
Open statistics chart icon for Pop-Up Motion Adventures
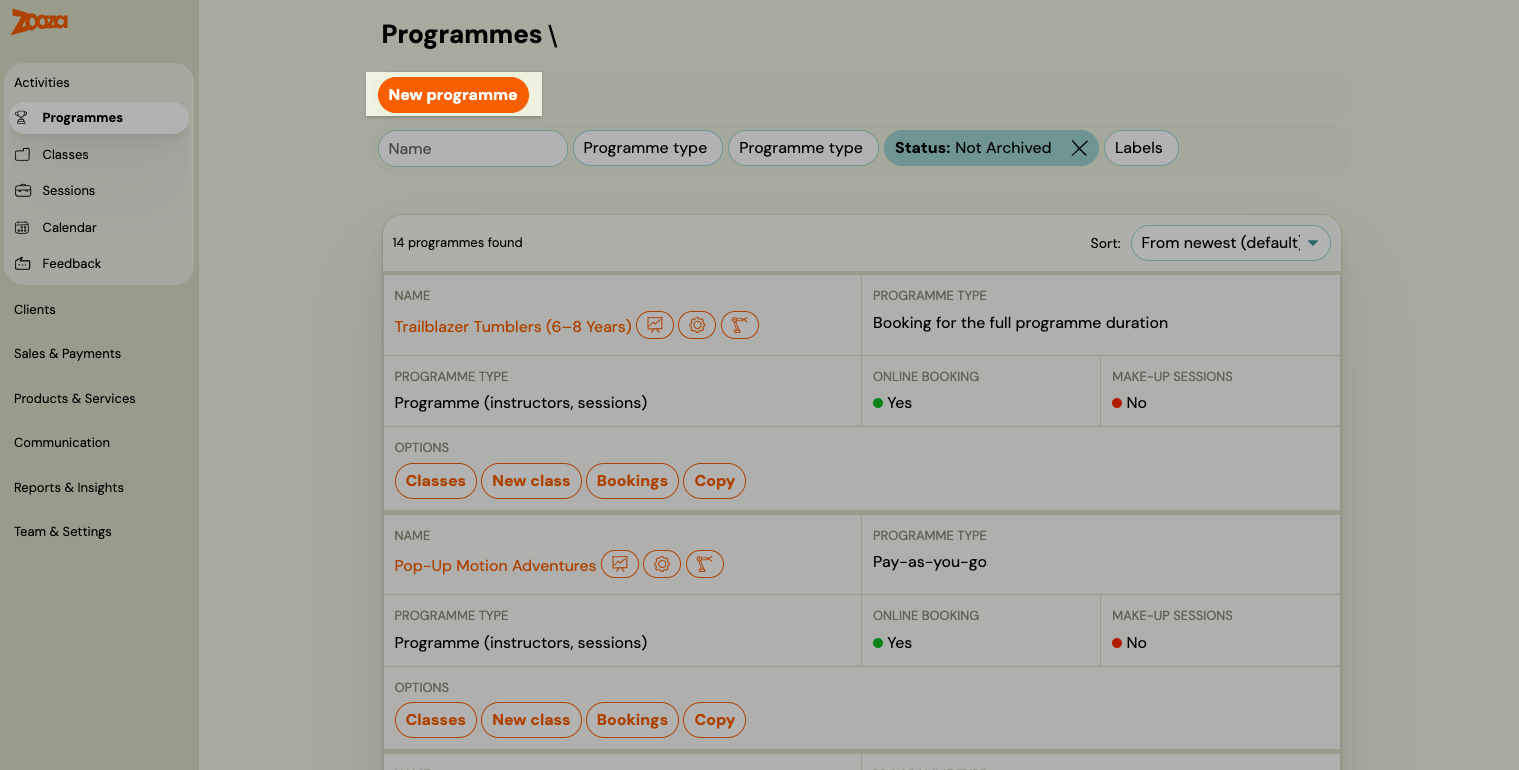[x=620, y=564]
